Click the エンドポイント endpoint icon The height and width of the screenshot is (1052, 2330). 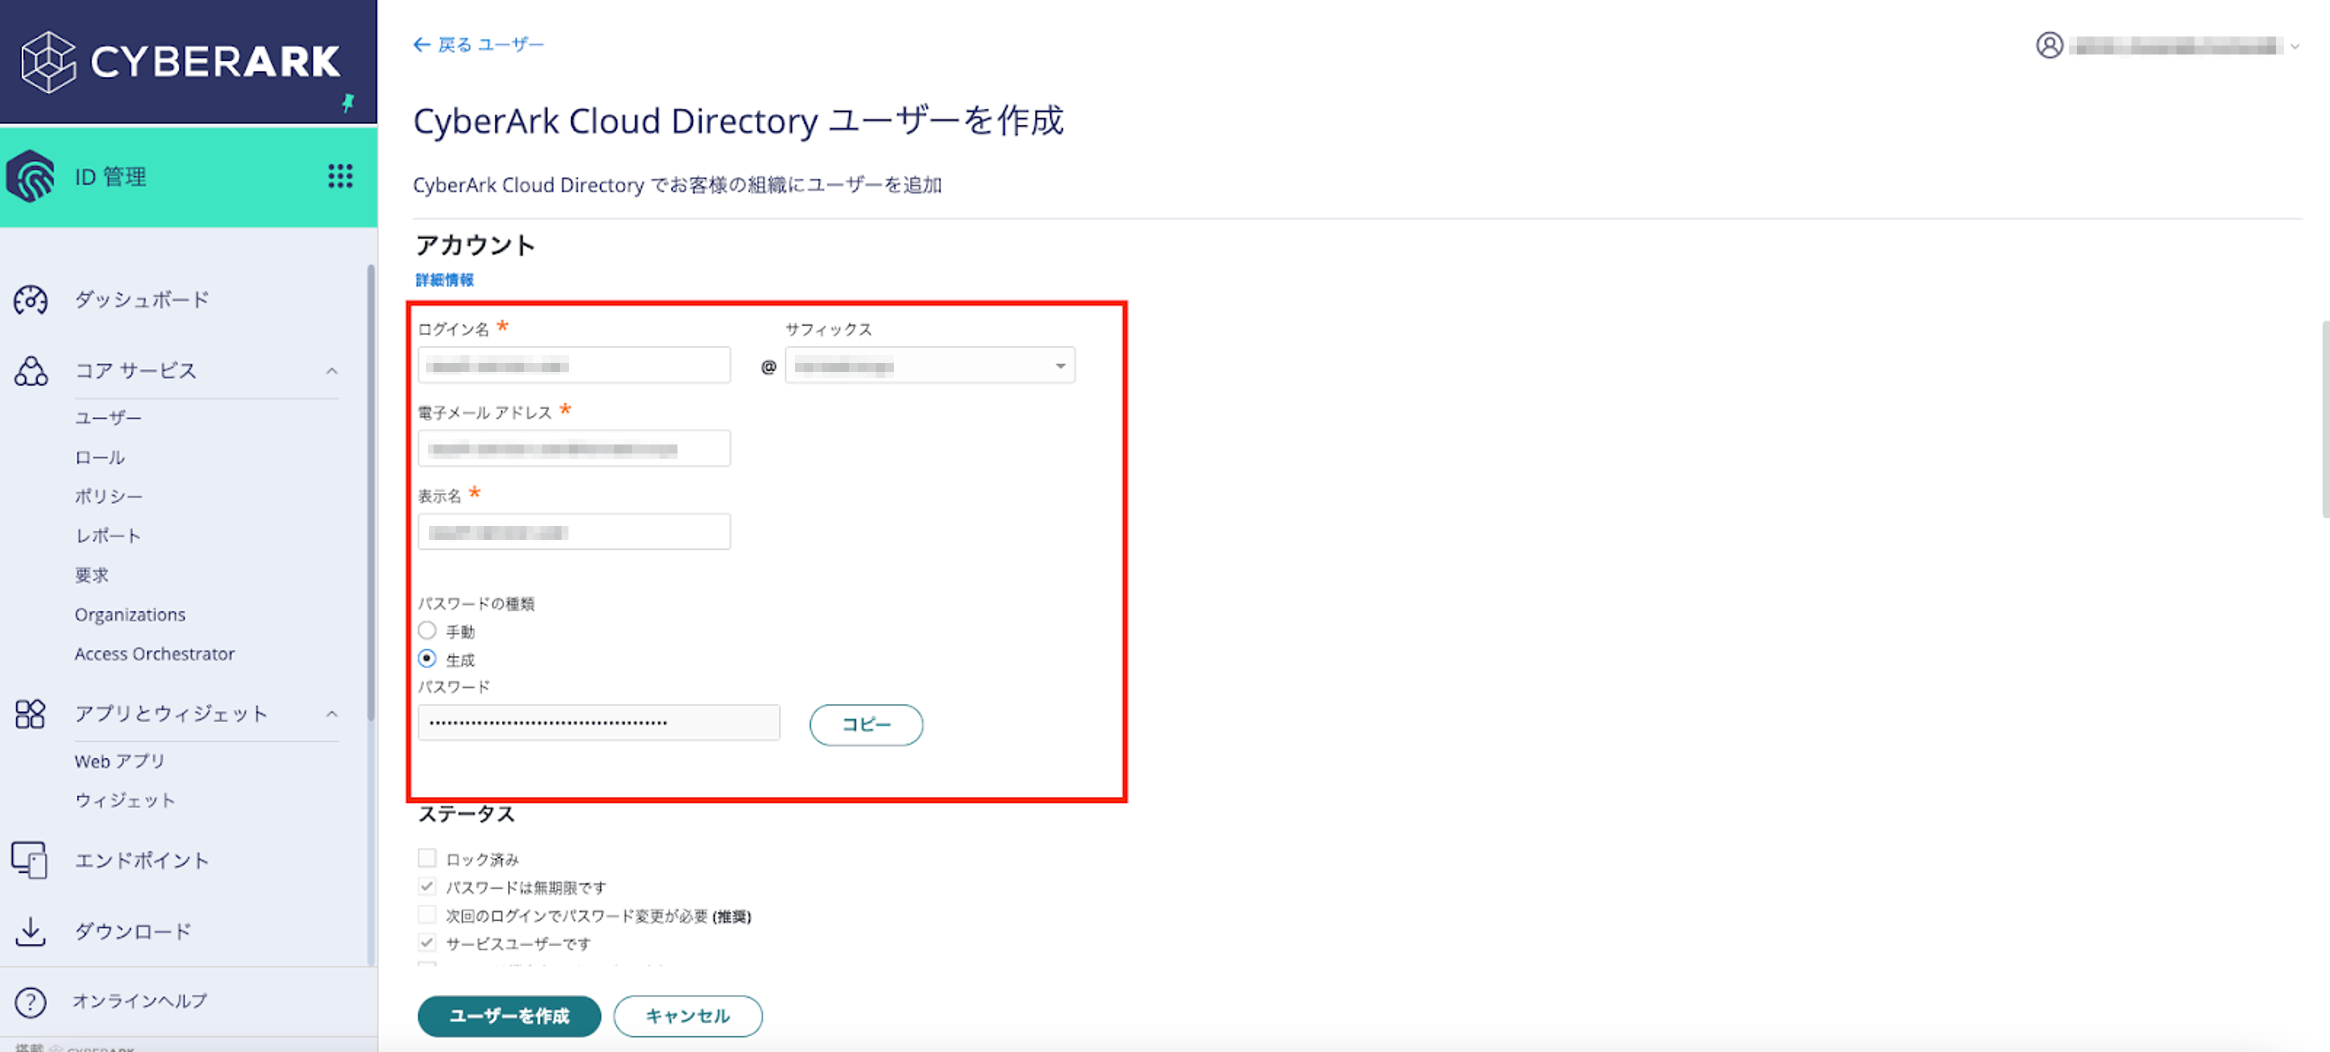(x=30, y=860)
